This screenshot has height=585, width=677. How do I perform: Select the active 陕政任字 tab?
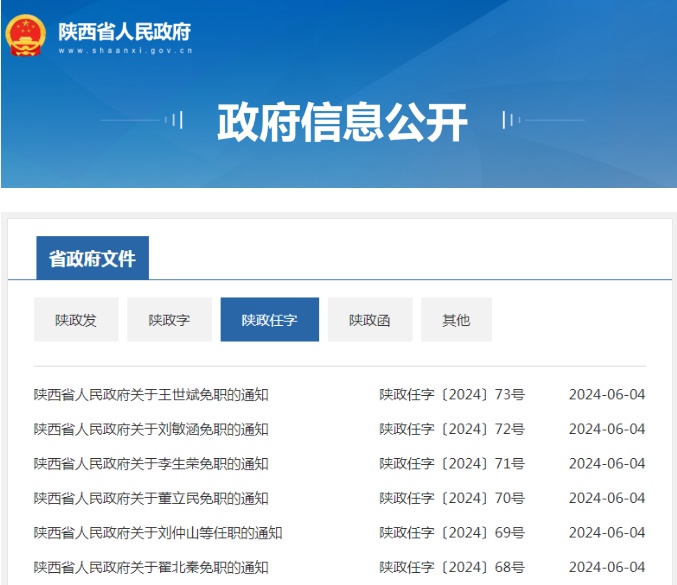tap(269, 320)
